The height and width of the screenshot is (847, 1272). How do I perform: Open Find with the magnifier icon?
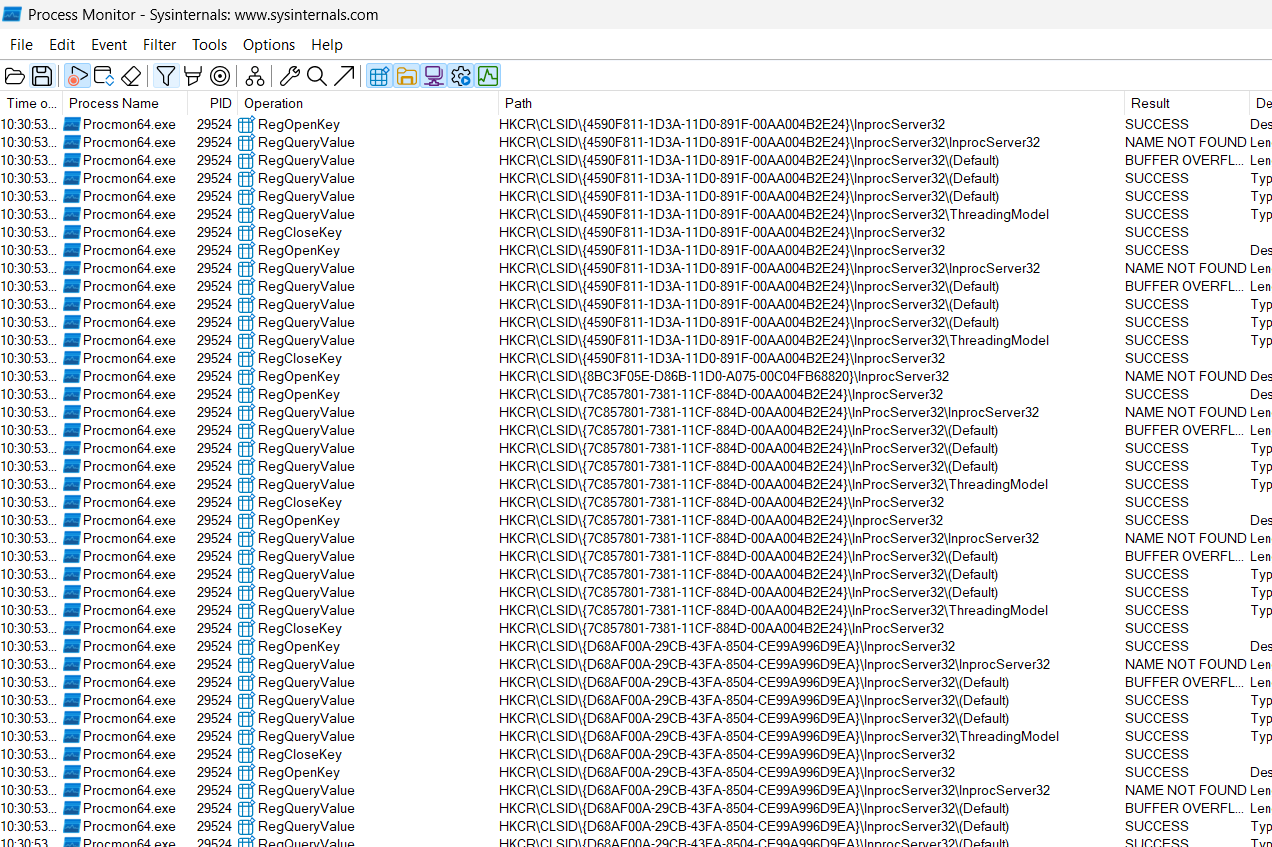tap(317, 76)
